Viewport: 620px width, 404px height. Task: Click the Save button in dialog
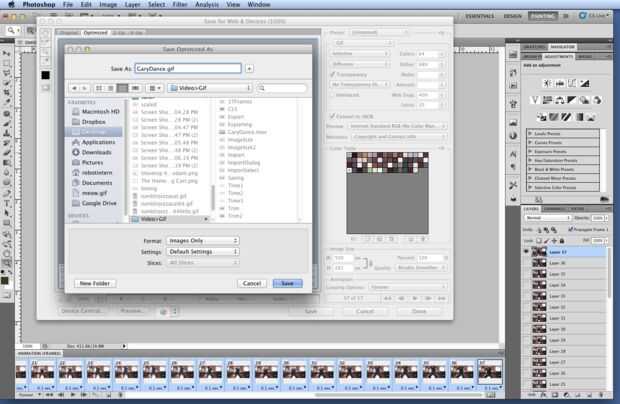click(287, 283)
